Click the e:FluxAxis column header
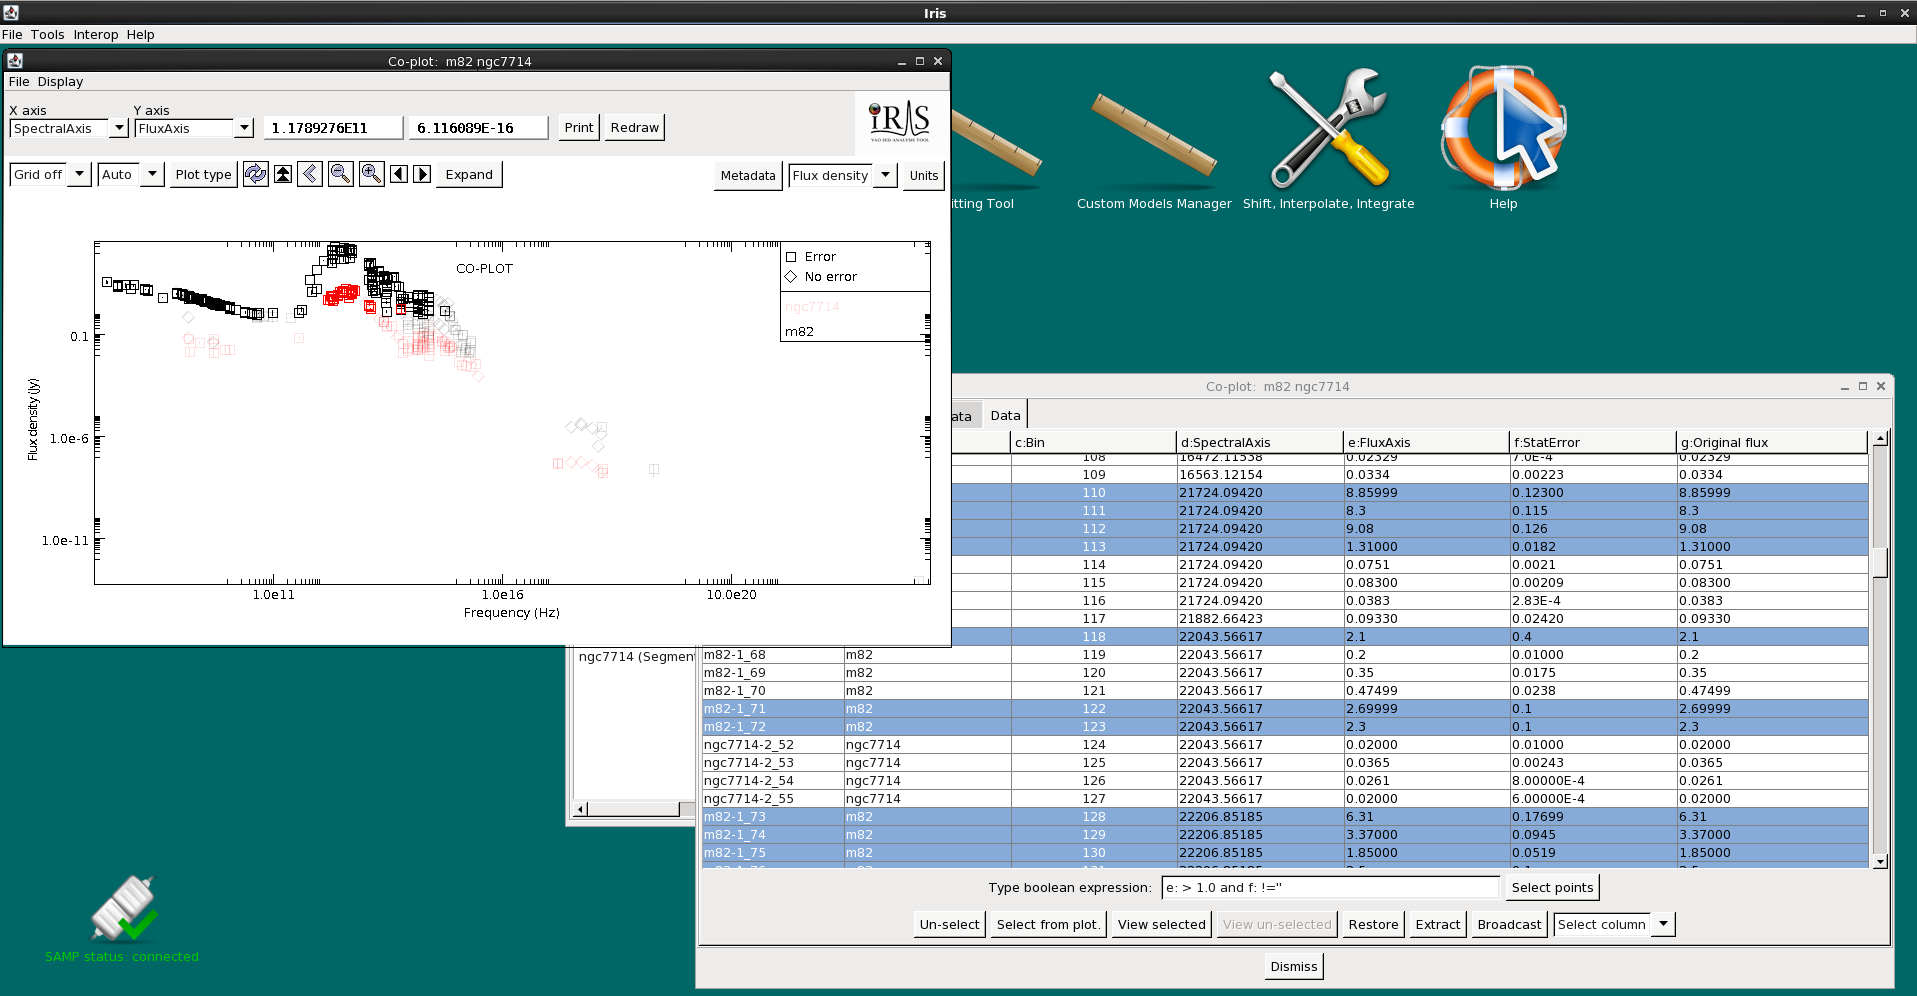 (x=1426, y=442)
